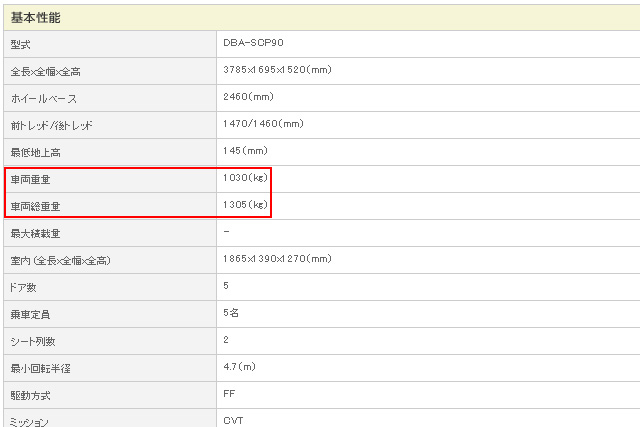The height and width of the screenshot is (427, 640).
Task: Click the 基本性能 section header
Action: (38, 17)
